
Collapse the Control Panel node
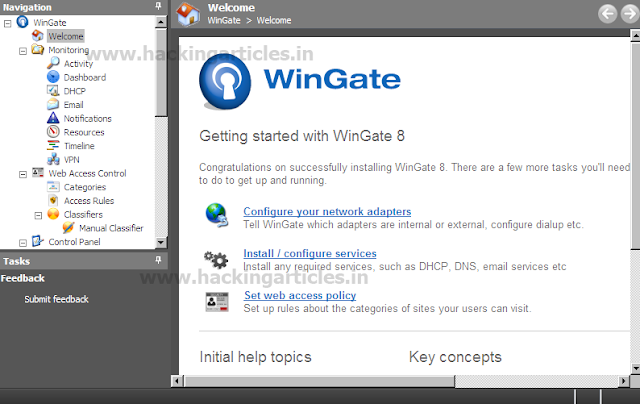(x=23, y=243)
